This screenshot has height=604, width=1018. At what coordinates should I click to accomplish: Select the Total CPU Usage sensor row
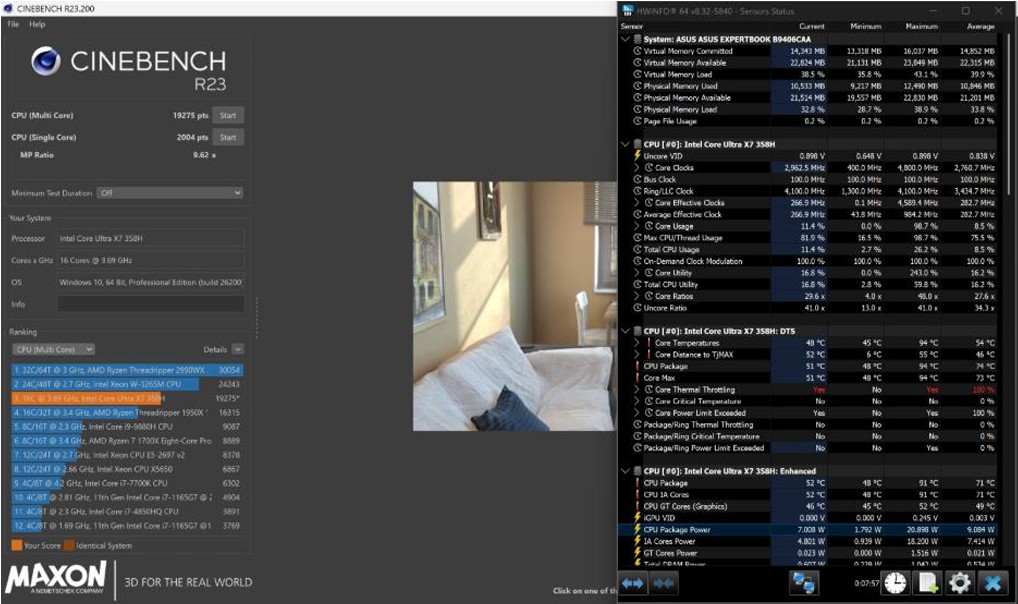pos(809,249)
